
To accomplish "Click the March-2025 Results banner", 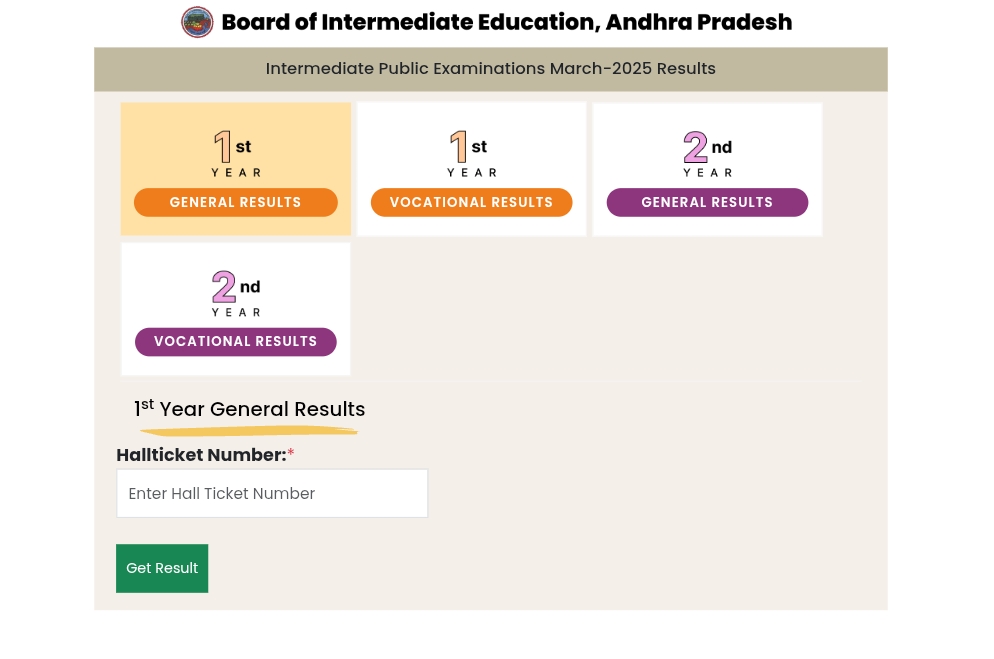I will (x=491, y=69).
